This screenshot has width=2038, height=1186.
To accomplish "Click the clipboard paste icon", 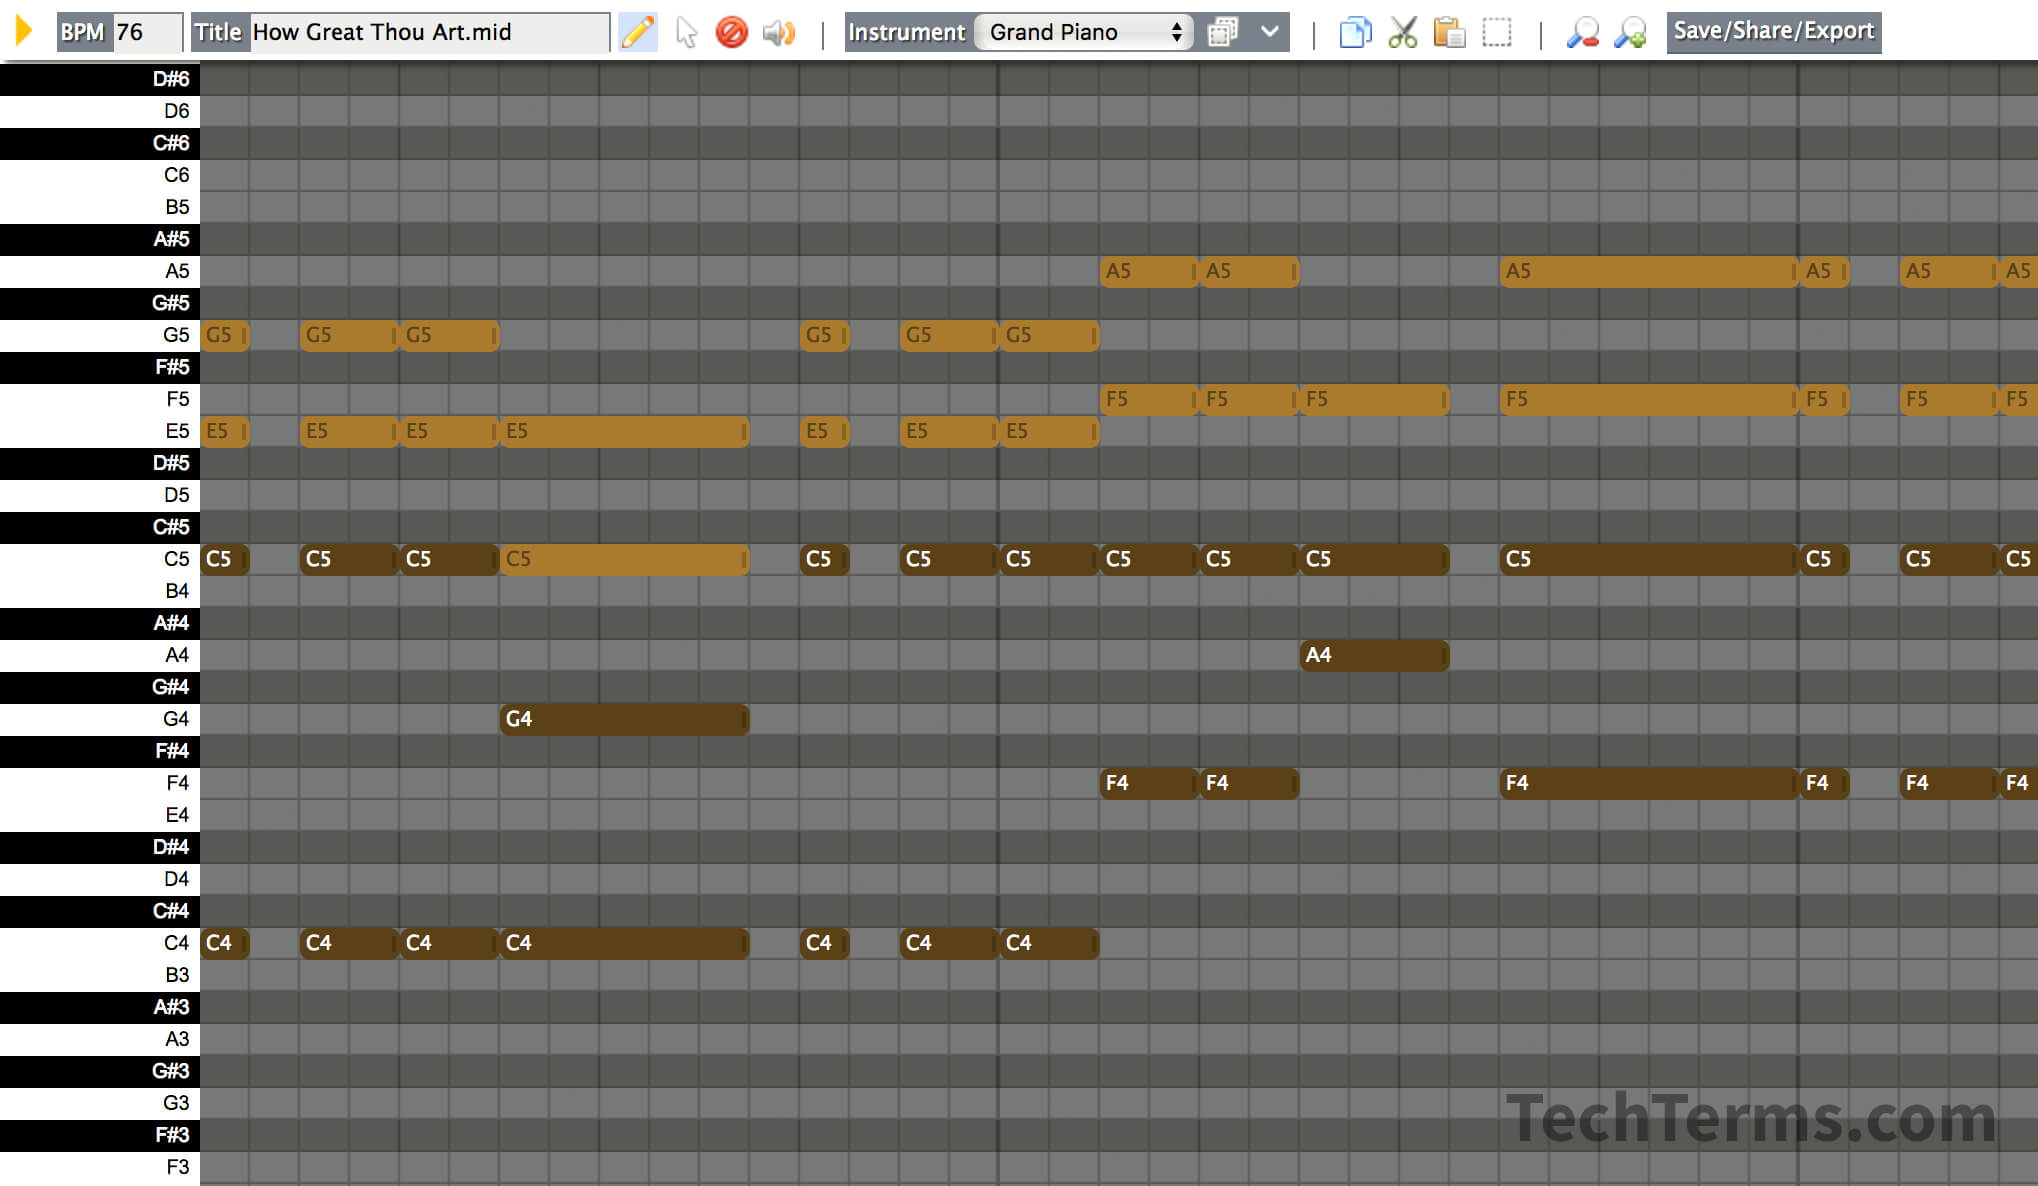I will pos(1449,32).
